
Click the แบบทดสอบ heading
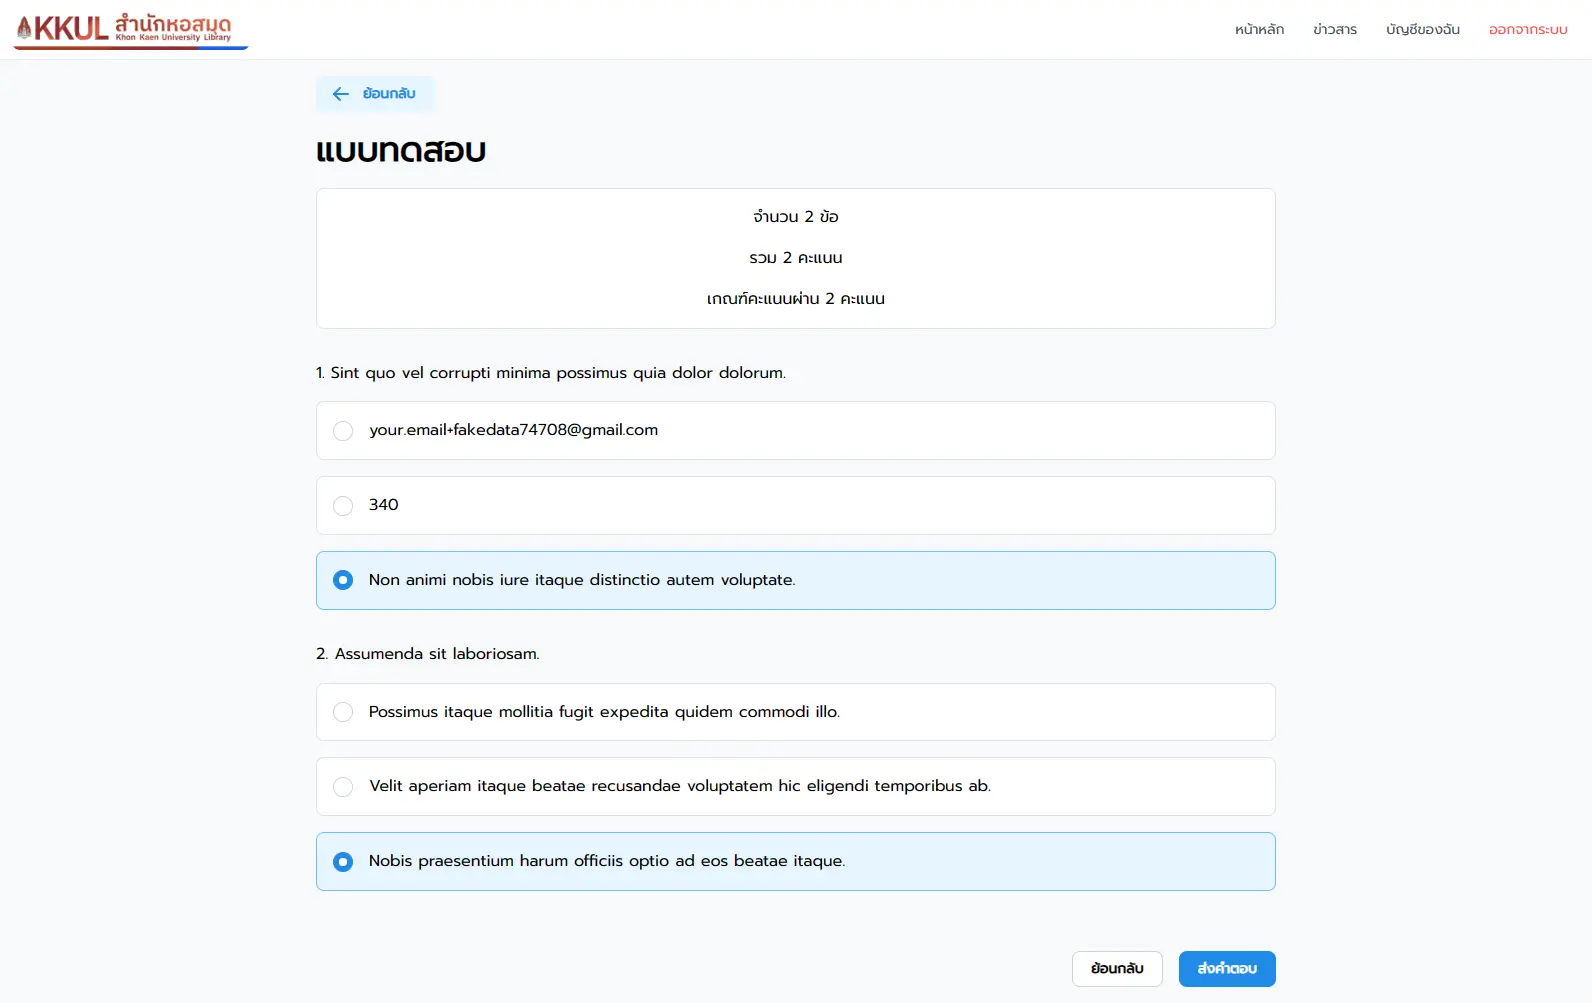[x=401, y=151]
